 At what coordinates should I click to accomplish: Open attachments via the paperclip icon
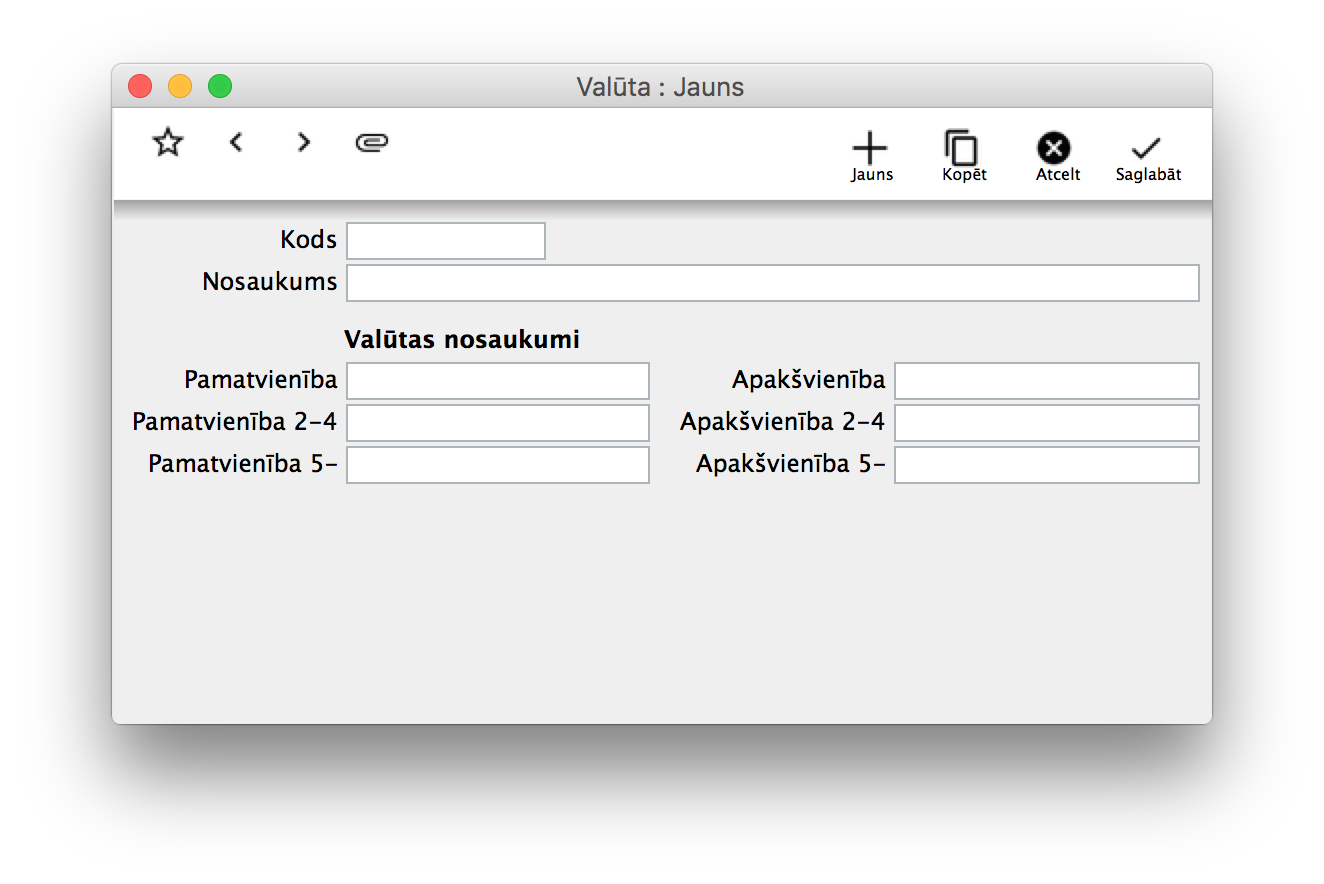[372, 143]
